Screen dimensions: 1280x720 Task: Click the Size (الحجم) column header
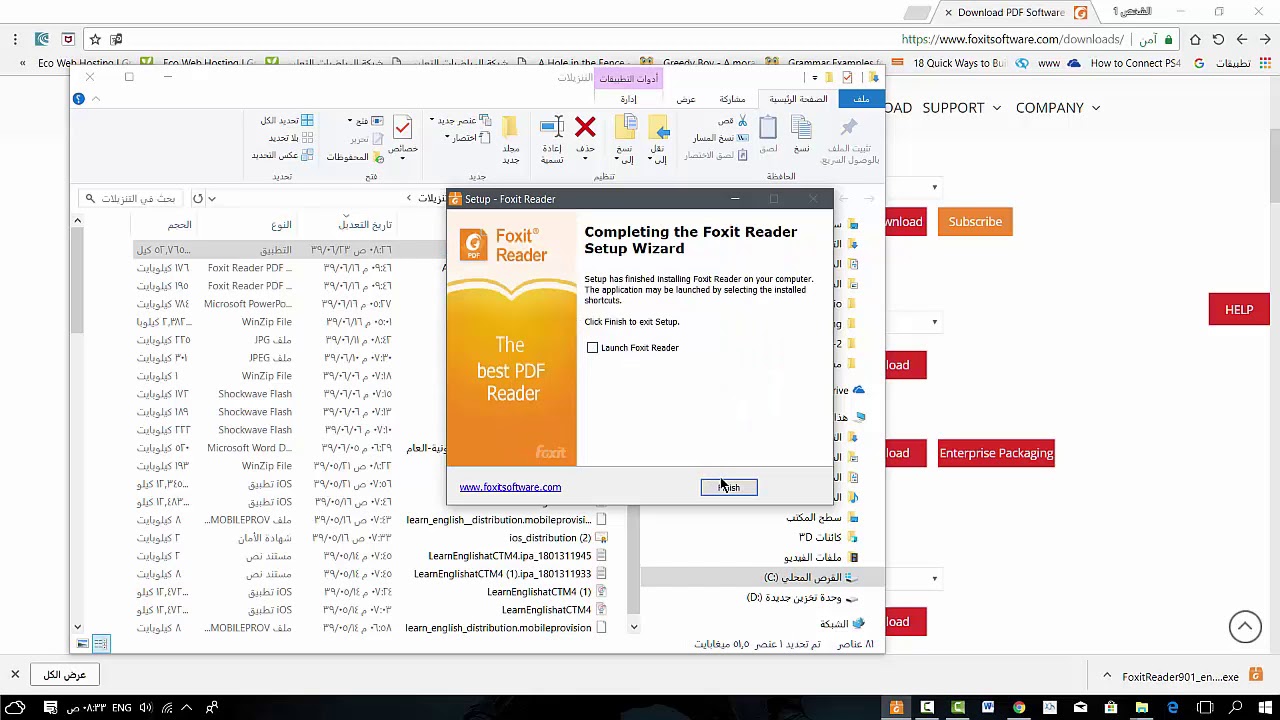179,225
